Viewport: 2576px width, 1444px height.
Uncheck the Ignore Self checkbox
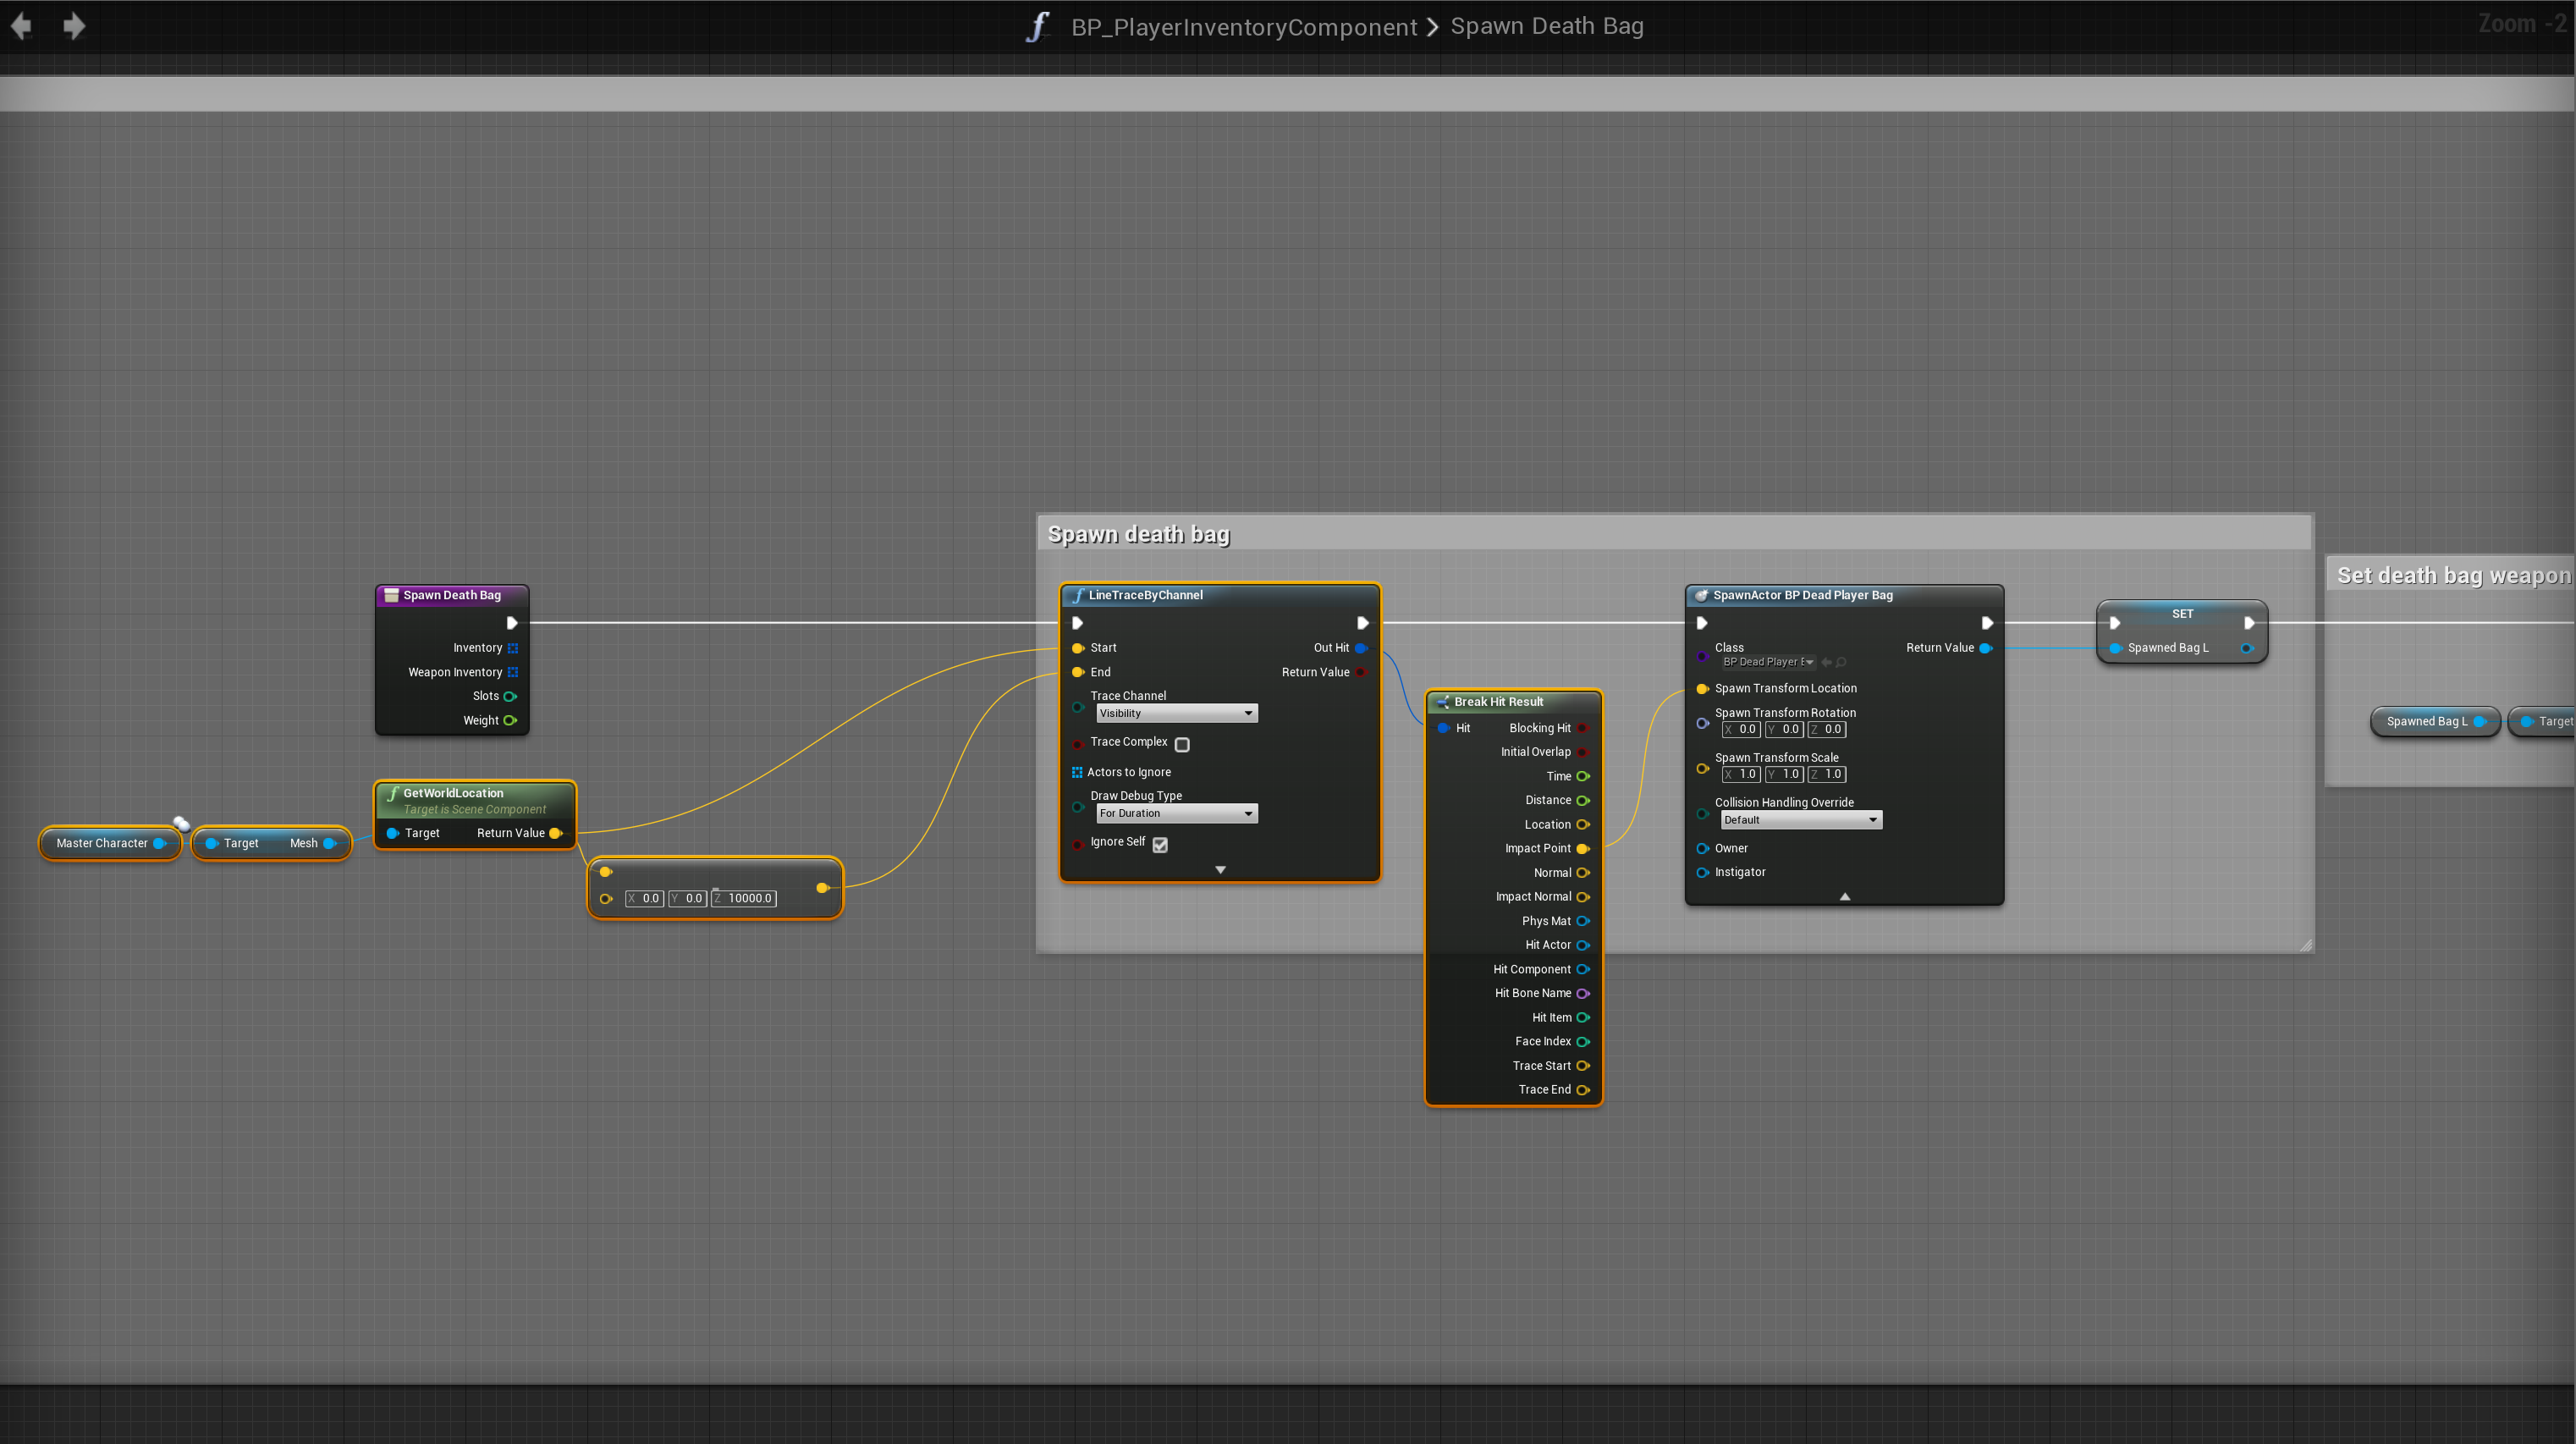coord(1160,845)
